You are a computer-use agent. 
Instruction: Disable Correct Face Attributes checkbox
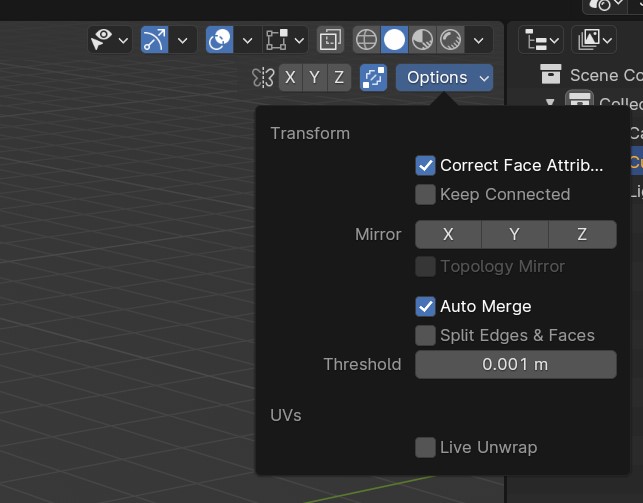tap(425, 165)
